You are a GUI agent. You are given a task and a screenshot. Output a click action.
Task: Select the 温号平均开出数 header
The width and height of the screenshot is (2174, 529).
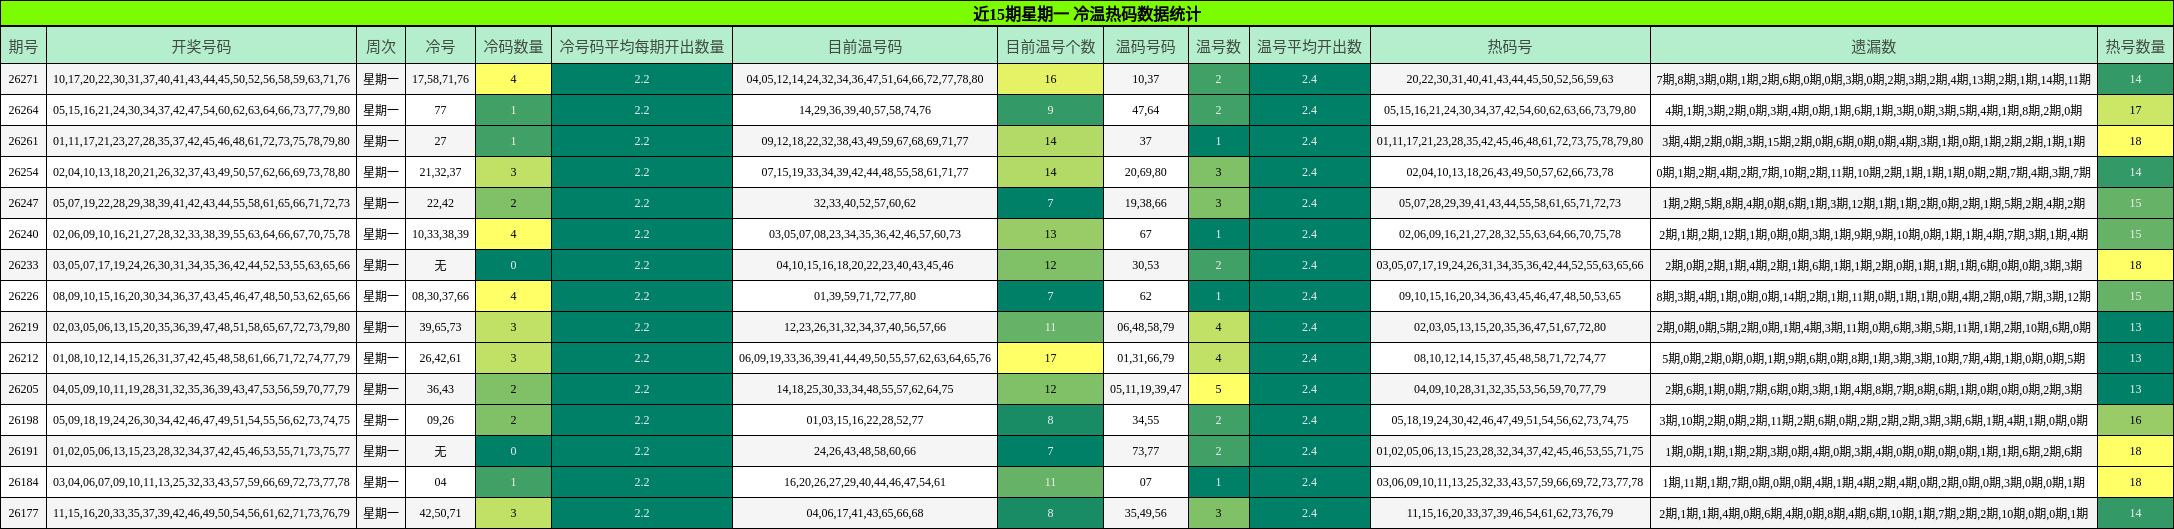1309,46
